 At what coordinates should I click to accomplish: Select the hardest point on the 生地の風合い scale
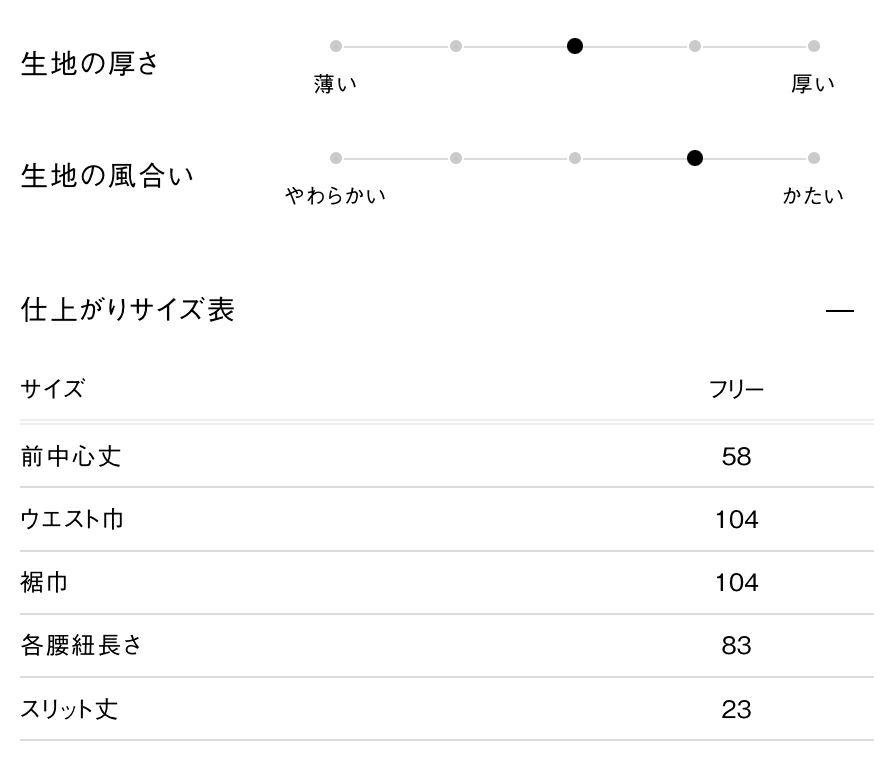(814, 158)
